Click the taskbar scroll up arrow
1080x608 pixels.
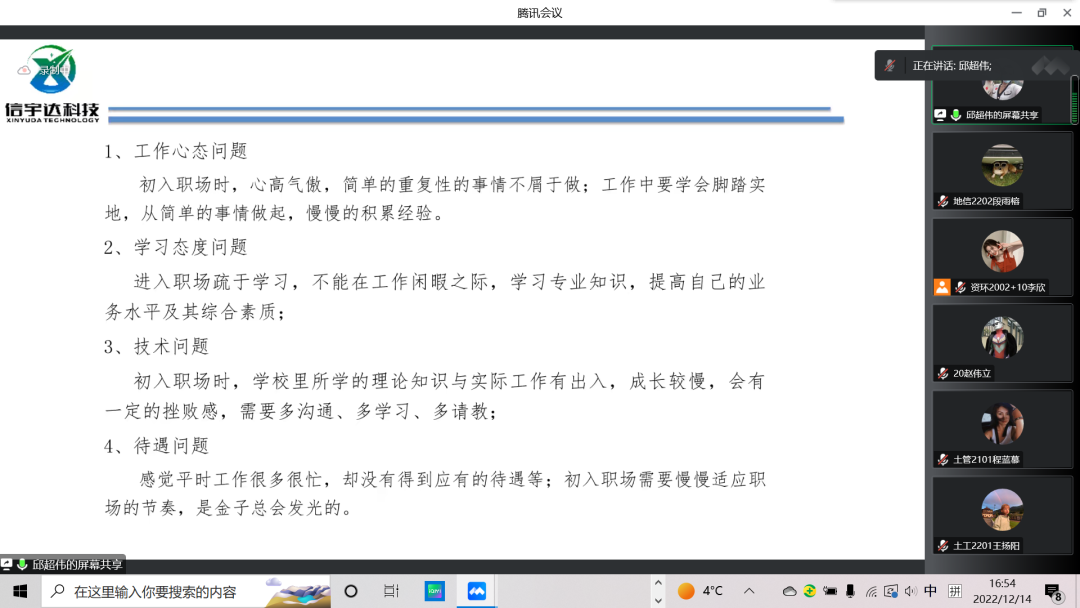point(658,583)
